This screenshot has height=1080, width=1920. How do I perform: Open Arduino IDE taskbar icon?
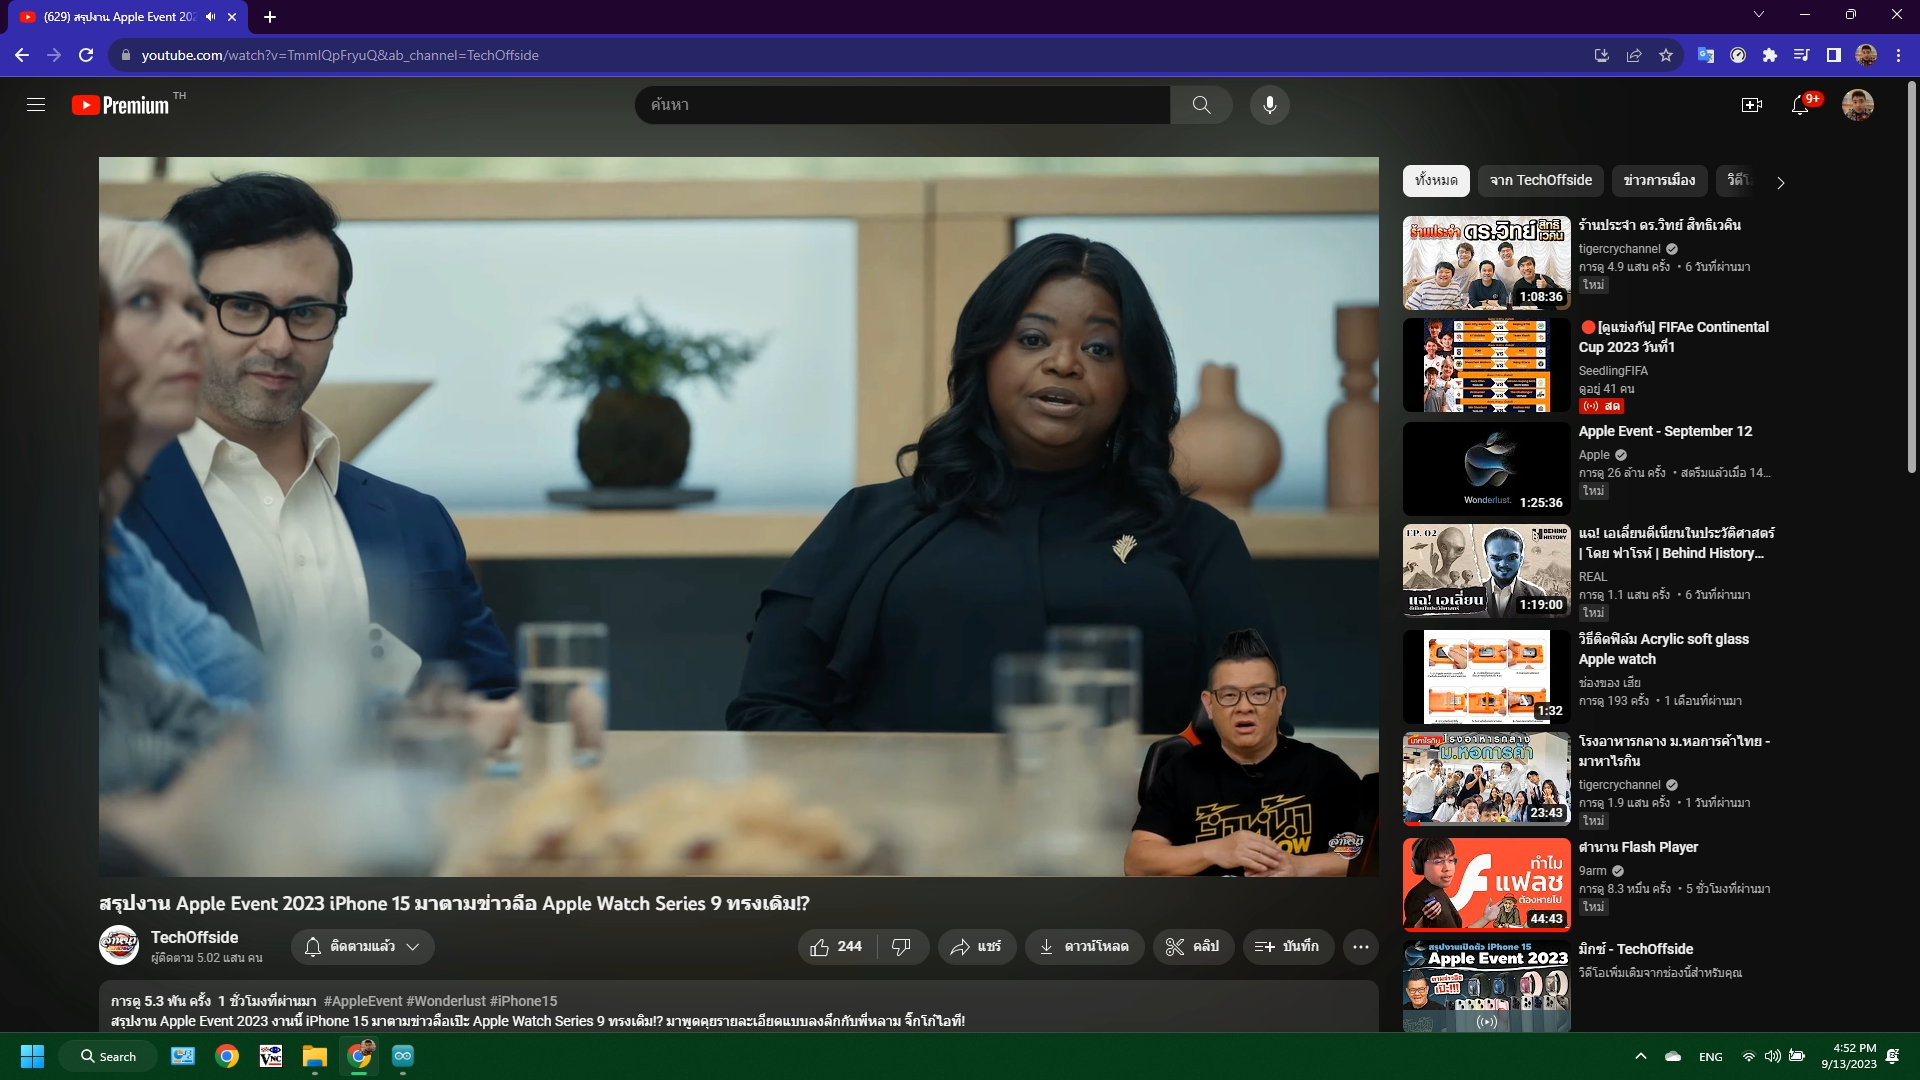click(x=403, y=1056)
